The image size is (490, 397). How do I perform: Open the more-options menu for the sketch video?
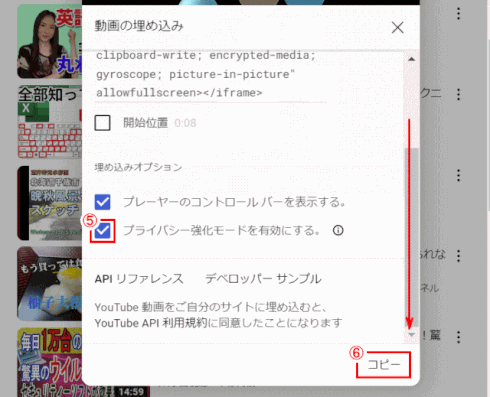459,175
